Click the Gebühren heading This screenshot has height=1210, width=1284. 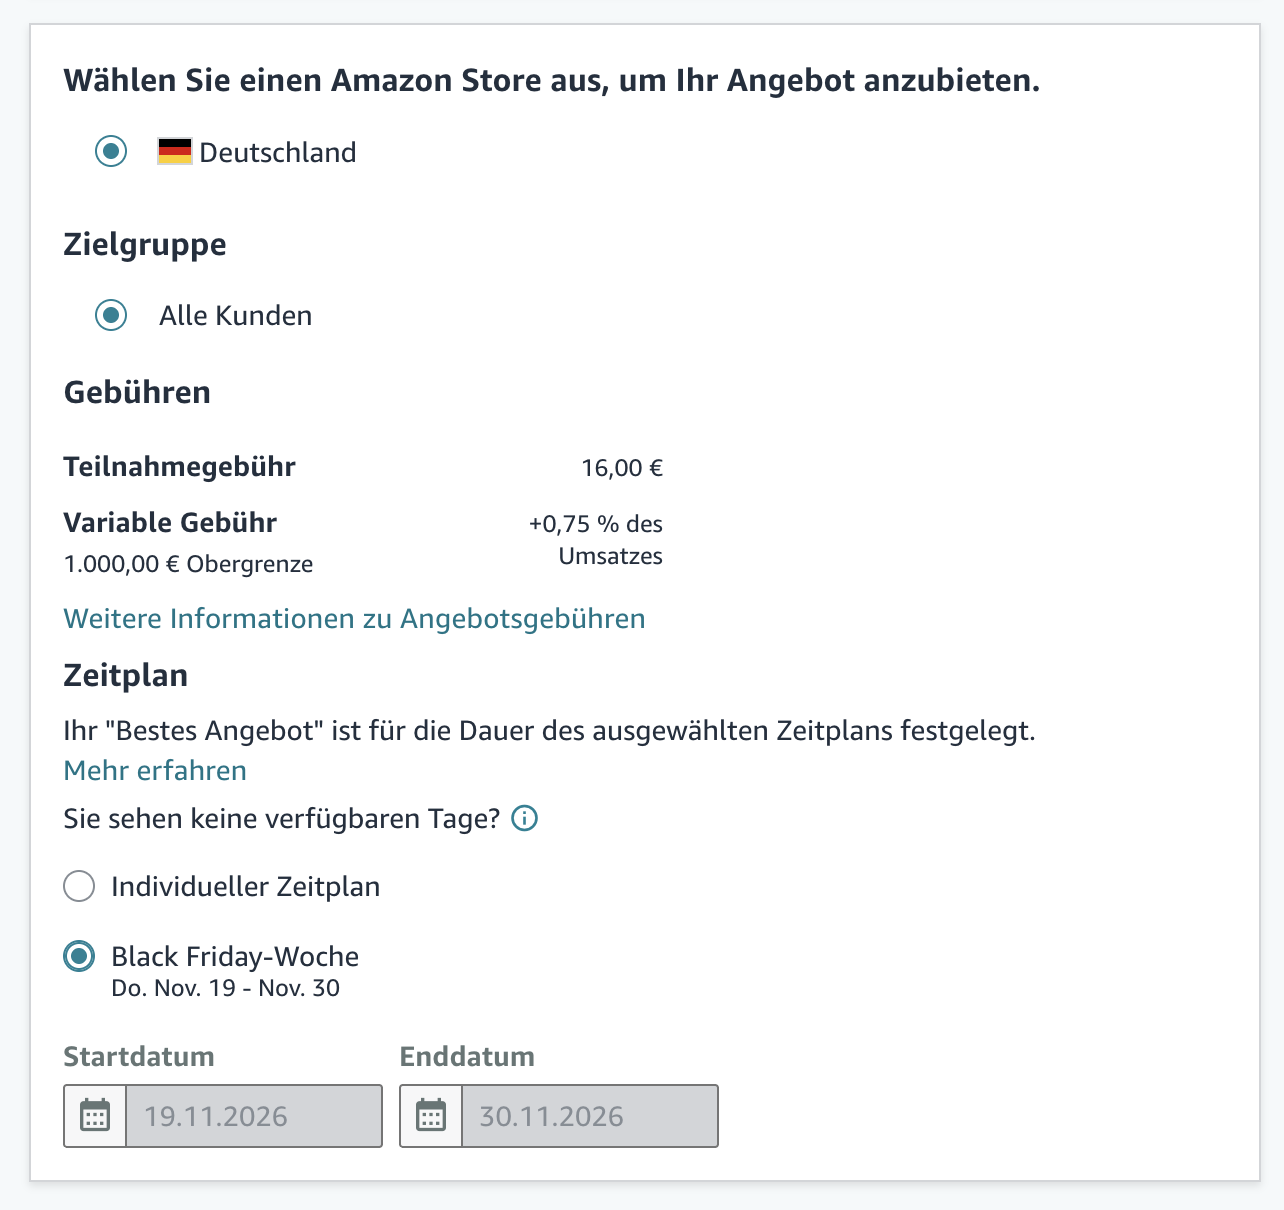pyautogui.click(x=137, y=392)
